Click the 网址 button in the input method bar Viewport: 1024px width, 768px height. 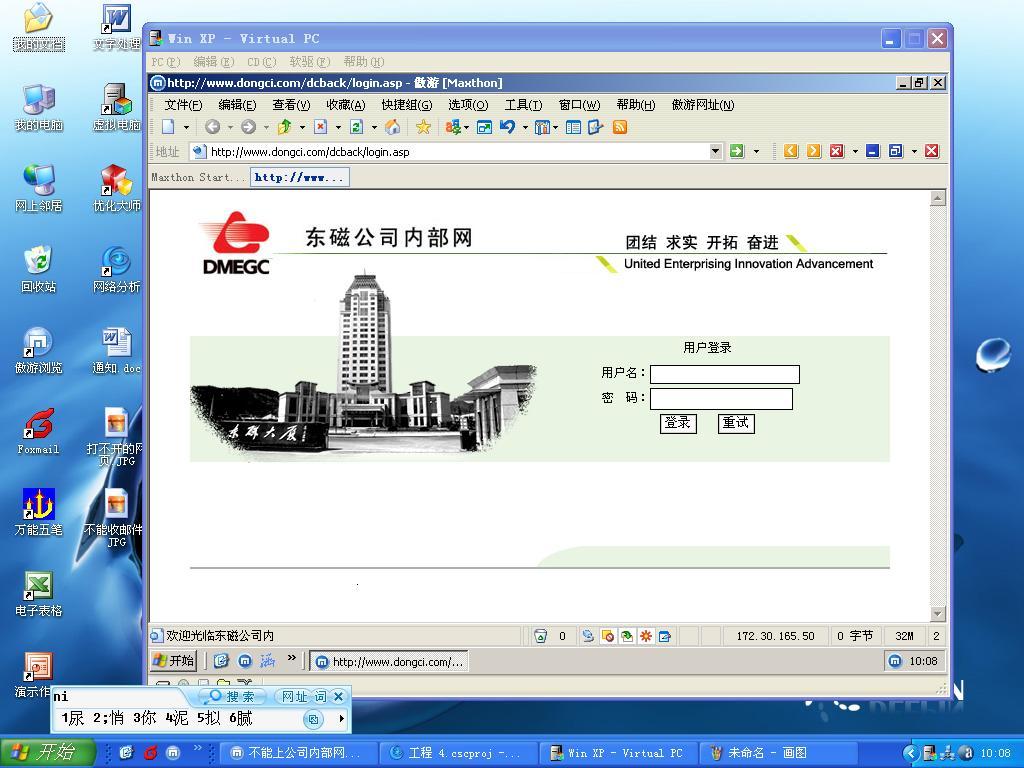[295, 697]
